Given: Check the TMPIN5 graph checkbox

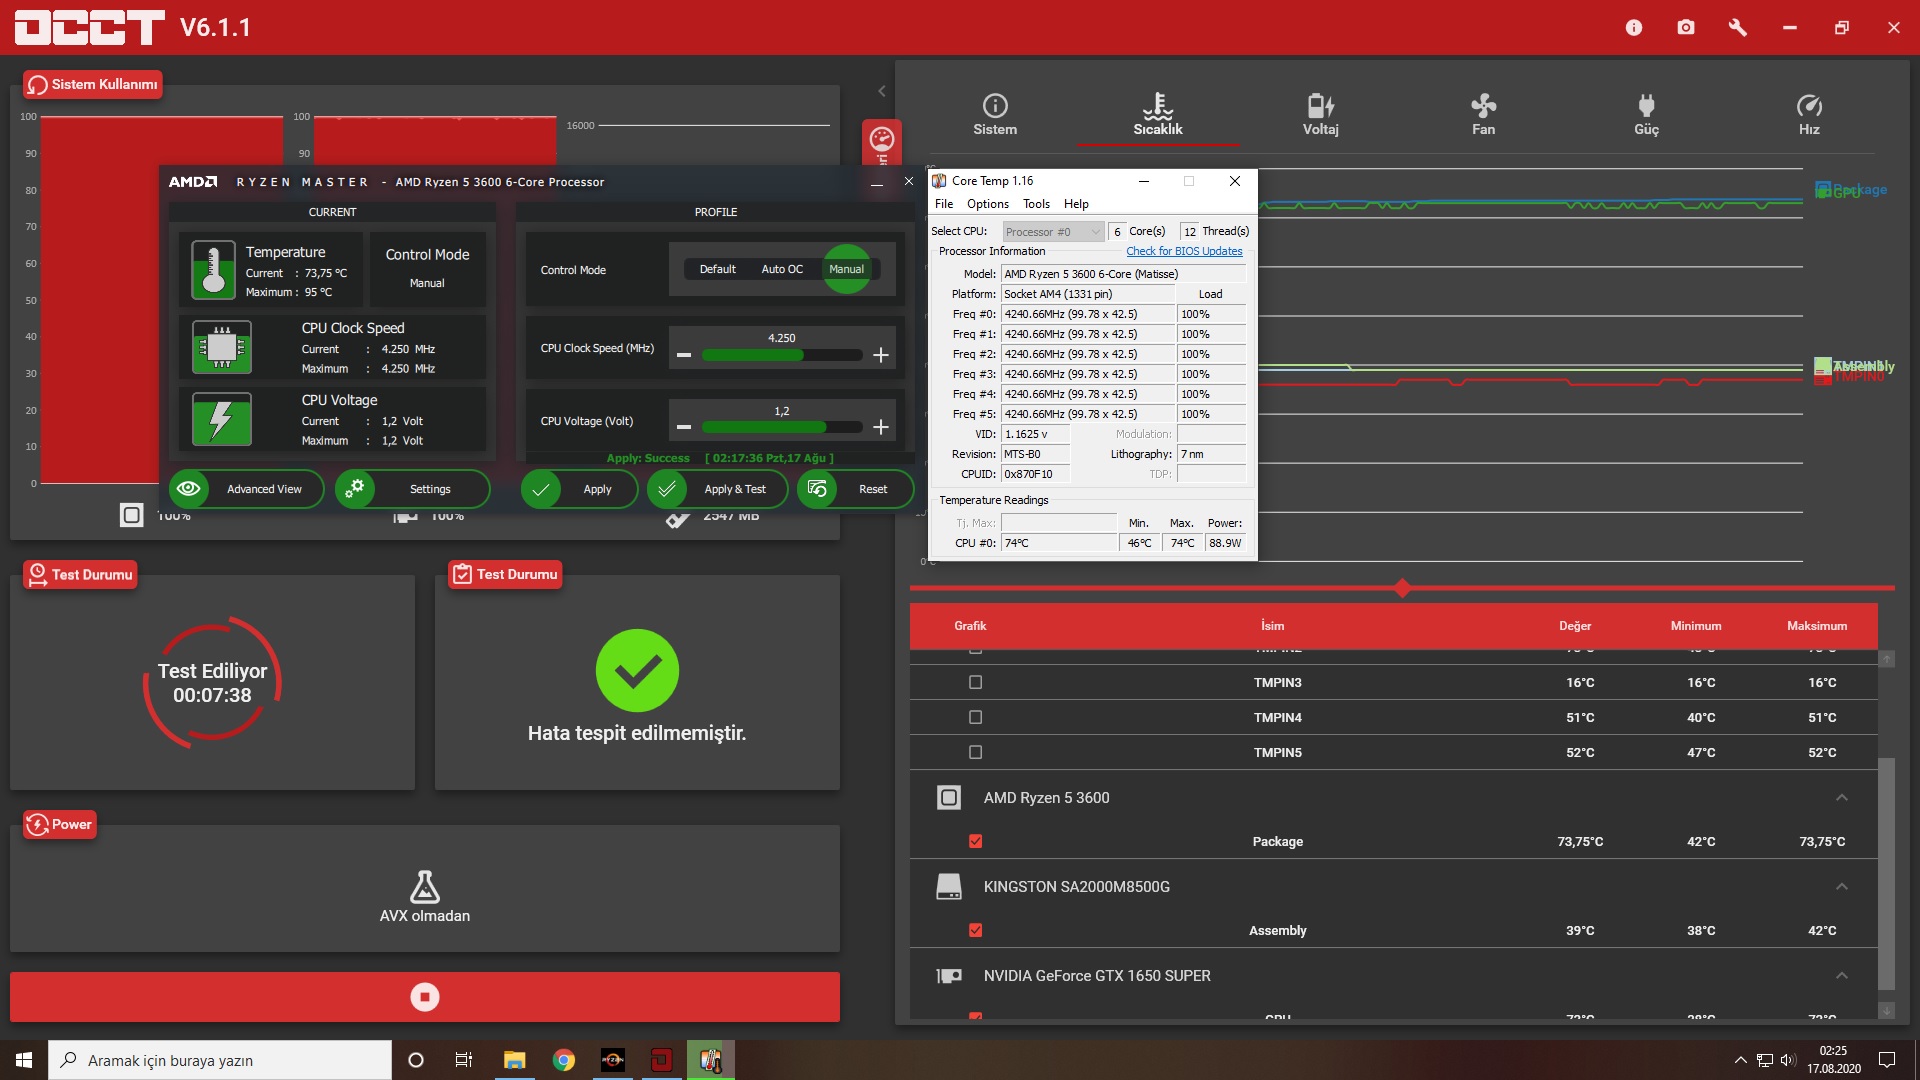Looking at the screenshot, I should (976, 753).
